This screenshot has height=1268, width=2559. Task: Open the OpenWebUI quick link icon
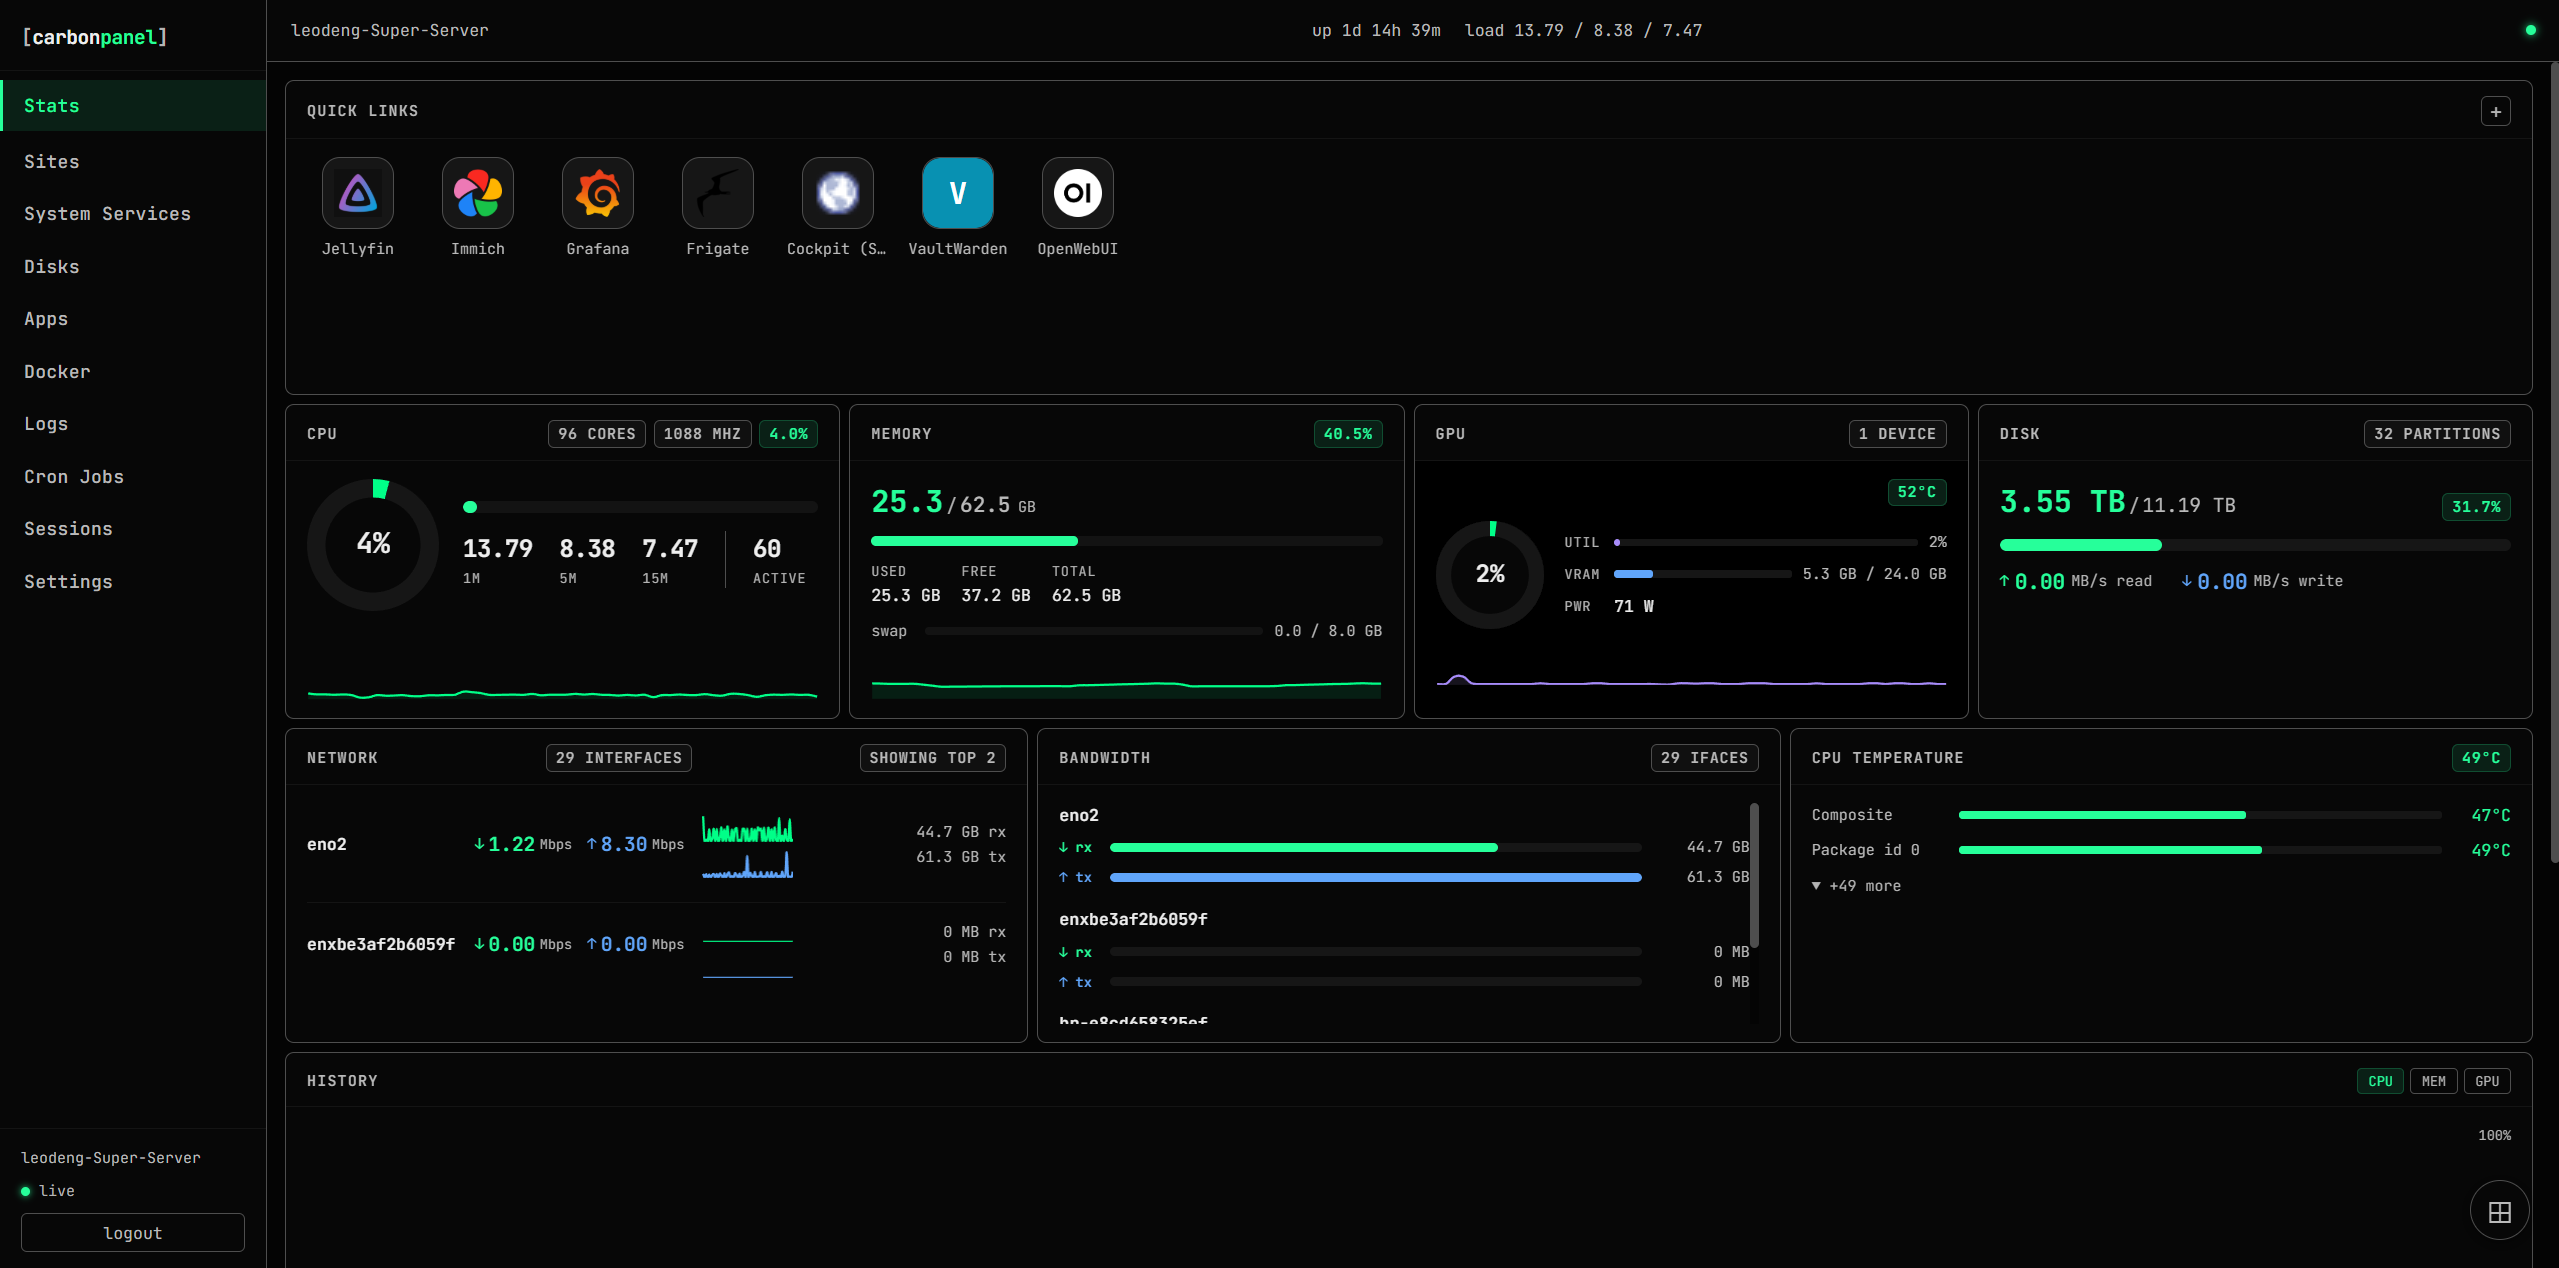point(1078,193)
